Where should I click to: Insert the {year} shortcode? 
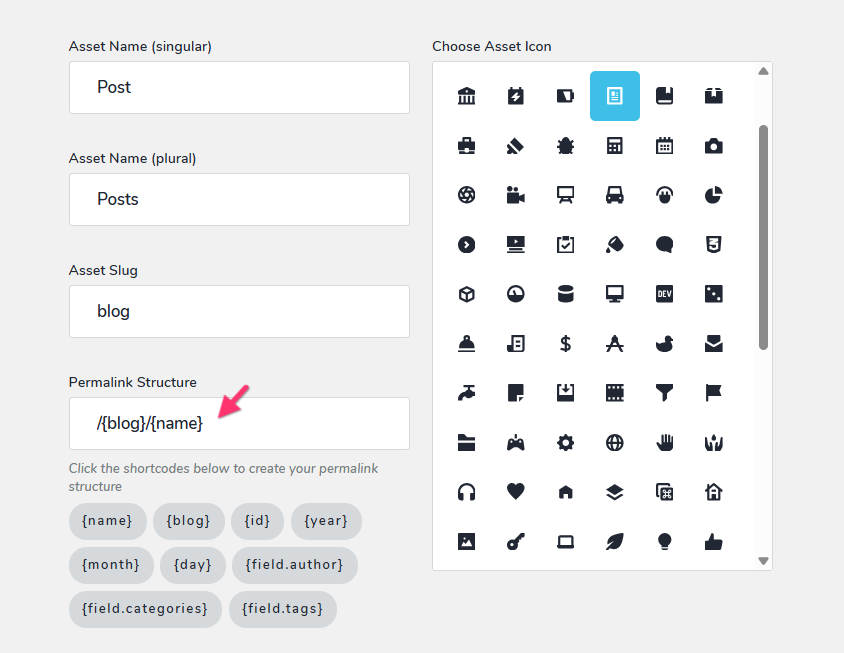tap(326, 521)
